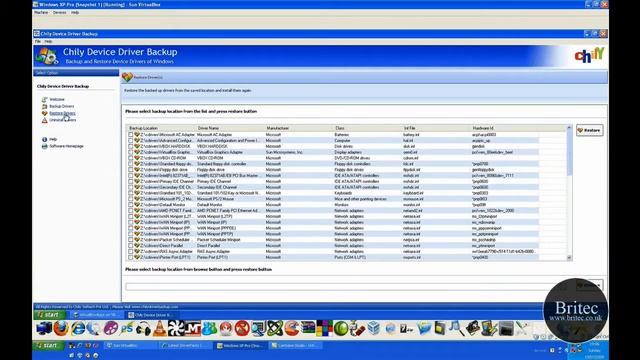This screenshot has width=640, height=360.
Task: Open Chily Device Driver Backup Help menu
Action: click(48, 41)
